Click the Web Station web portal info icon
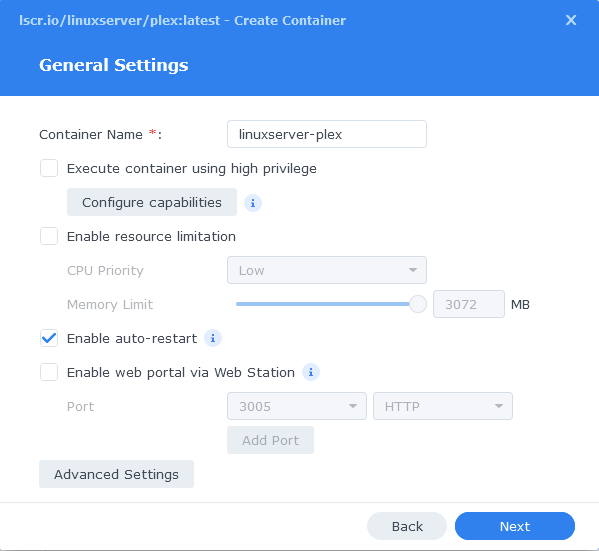Screen dimensions: 599x551 (x=311, y=372)
